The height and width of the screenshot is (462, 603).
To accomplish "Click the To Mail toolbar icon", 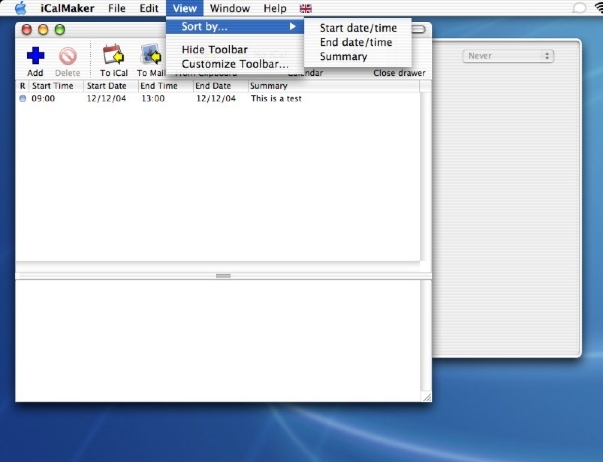I will 151,55.
